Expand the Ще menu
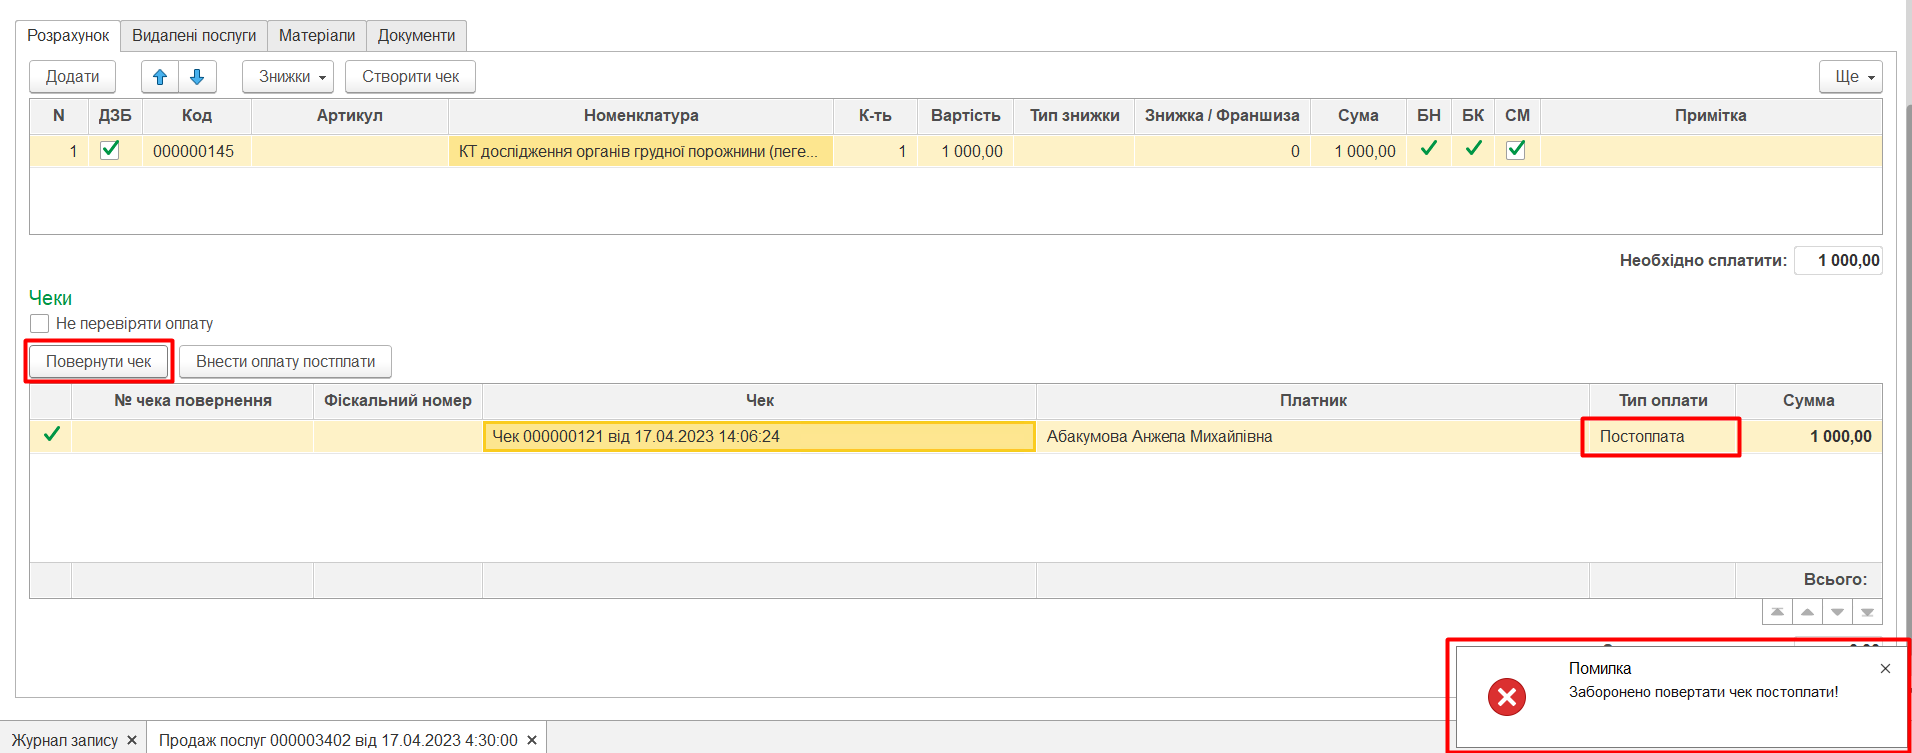 tap(1850, 77)
